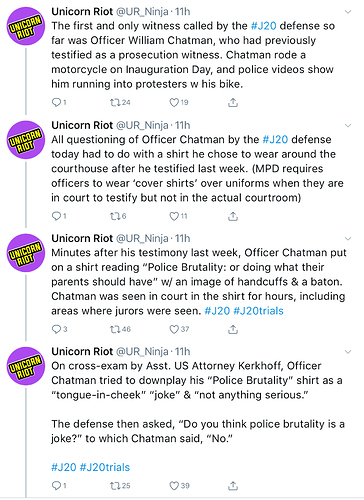Screen dimensions: 364x500
Task: Open the first tweet's chevron menu
Action: pyautogui.click(x=348, y=12)
